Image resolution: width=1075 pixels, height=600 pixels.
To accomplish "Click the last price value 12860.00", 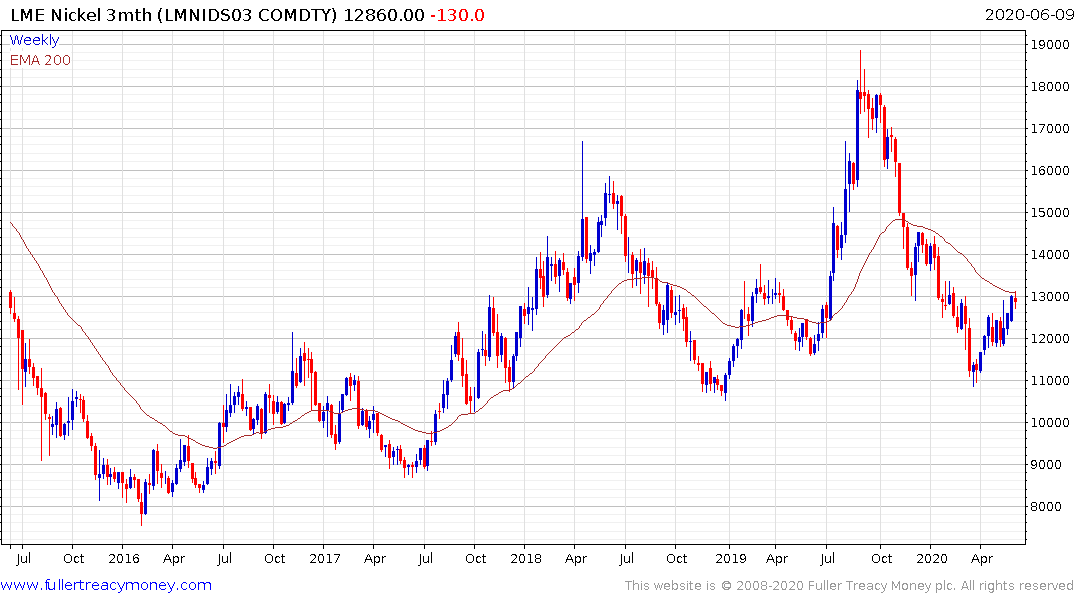I will pyautogui.click(x=384, y=15).
